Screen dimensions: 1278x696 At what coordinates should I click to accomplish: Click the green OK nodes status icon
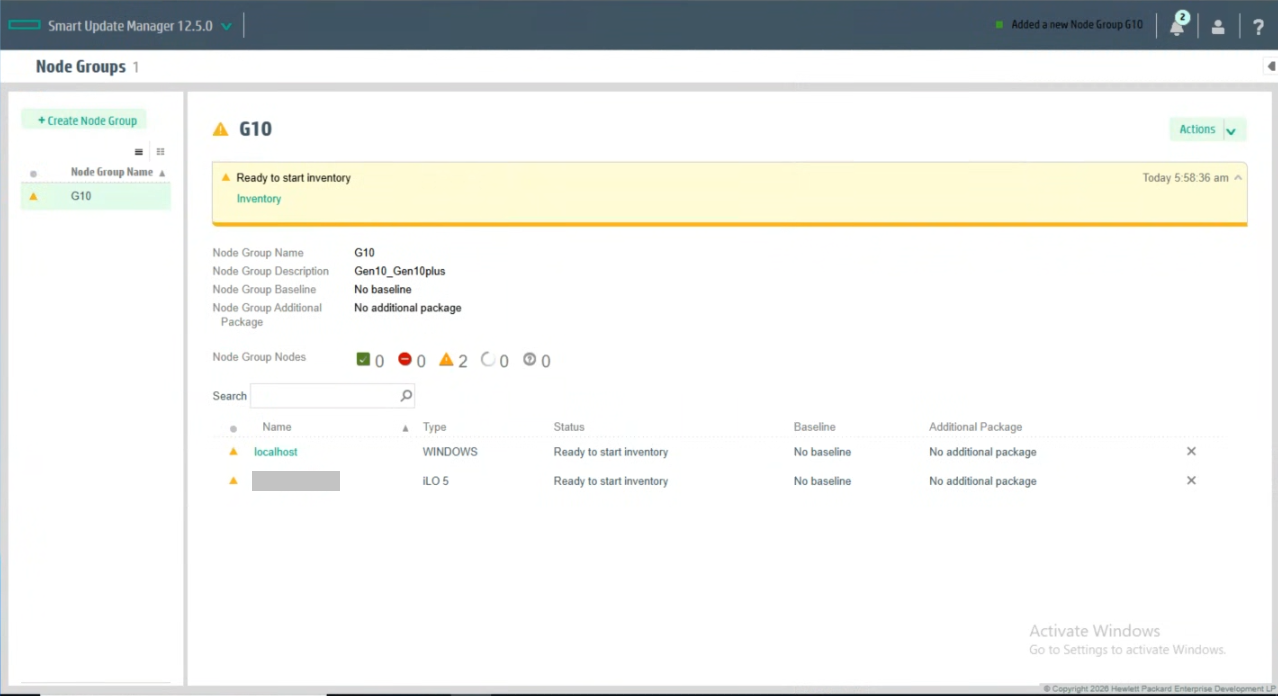363,359
